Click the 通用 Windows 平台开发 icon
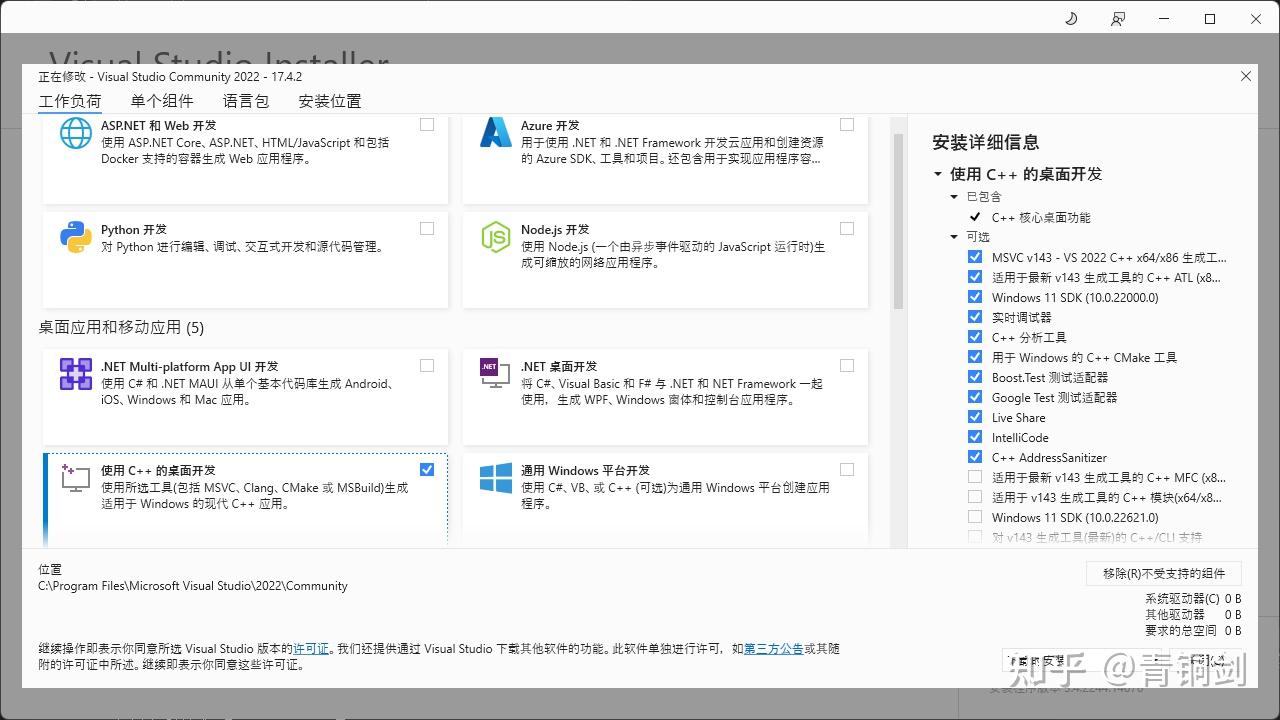Screen dimensions: 1280x720 click(x=495, y=479)
